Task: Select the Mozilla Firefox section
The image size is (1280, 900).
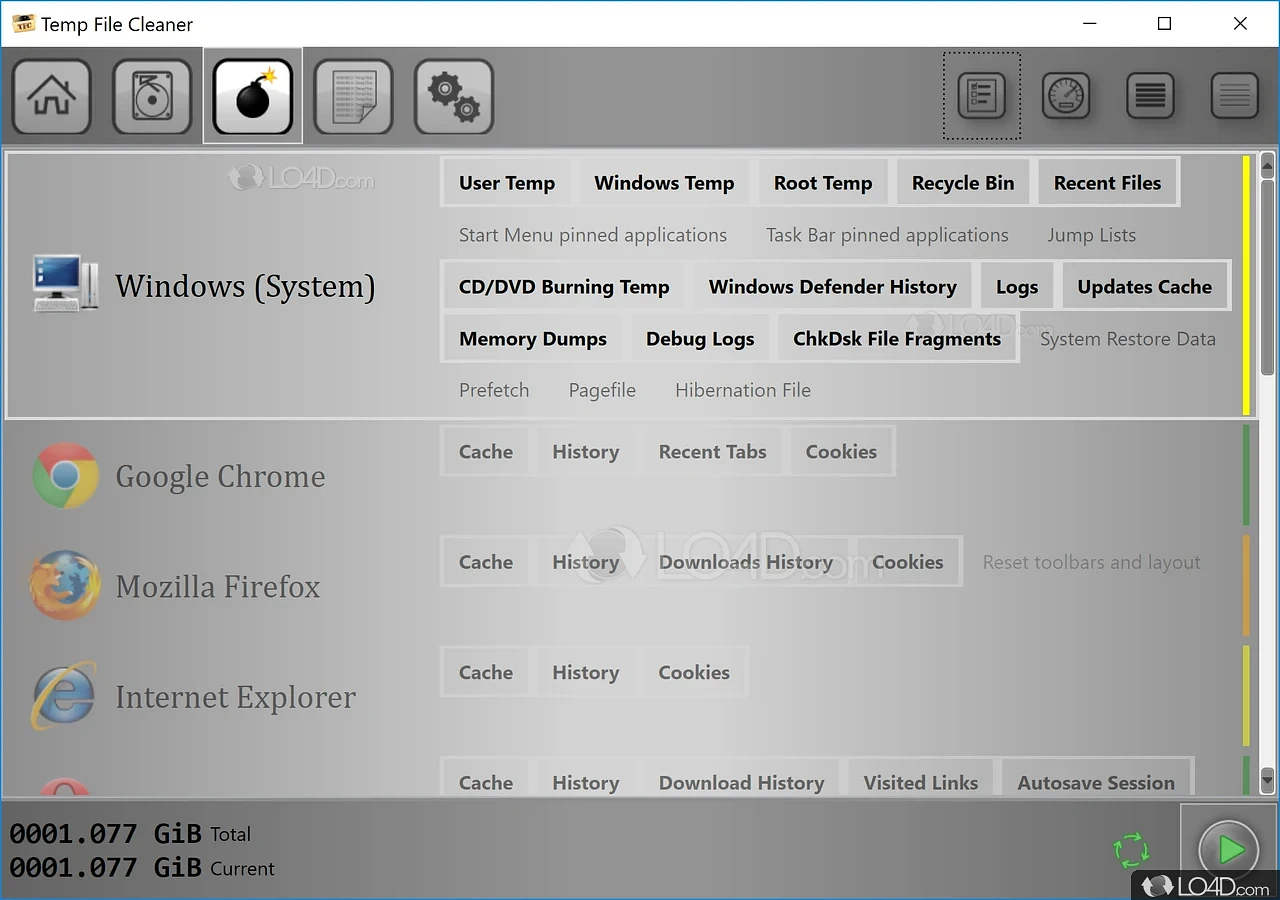Action: pos(217,587)
